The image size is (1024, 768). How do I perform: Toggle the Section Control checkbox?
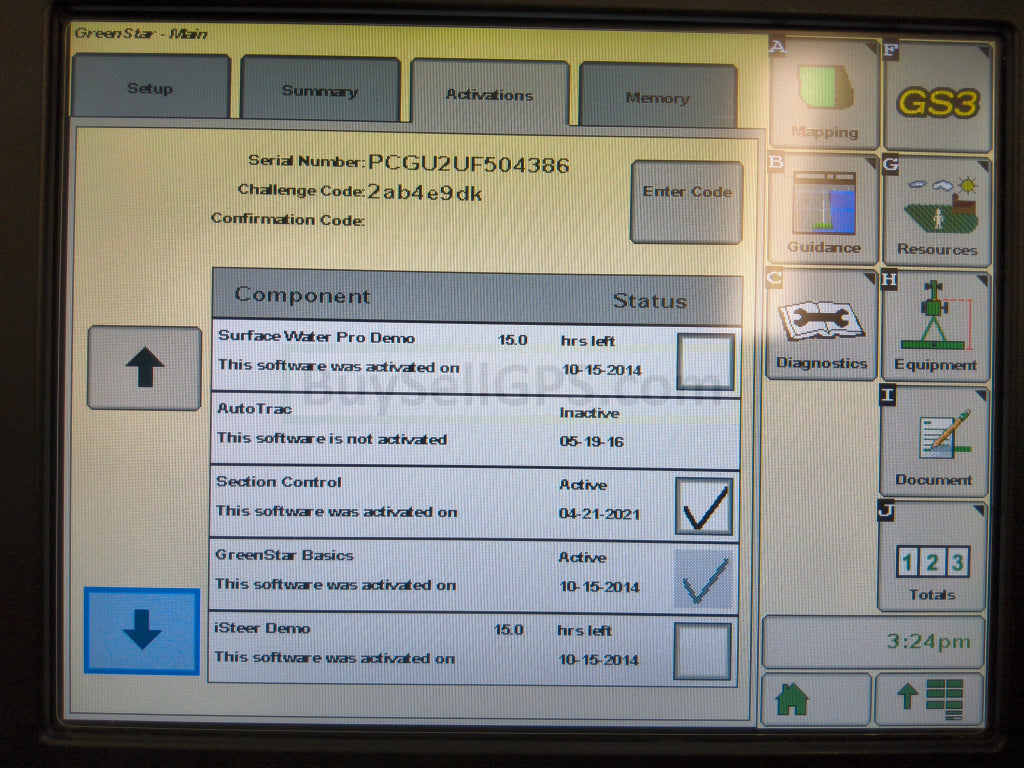[704, 506]
